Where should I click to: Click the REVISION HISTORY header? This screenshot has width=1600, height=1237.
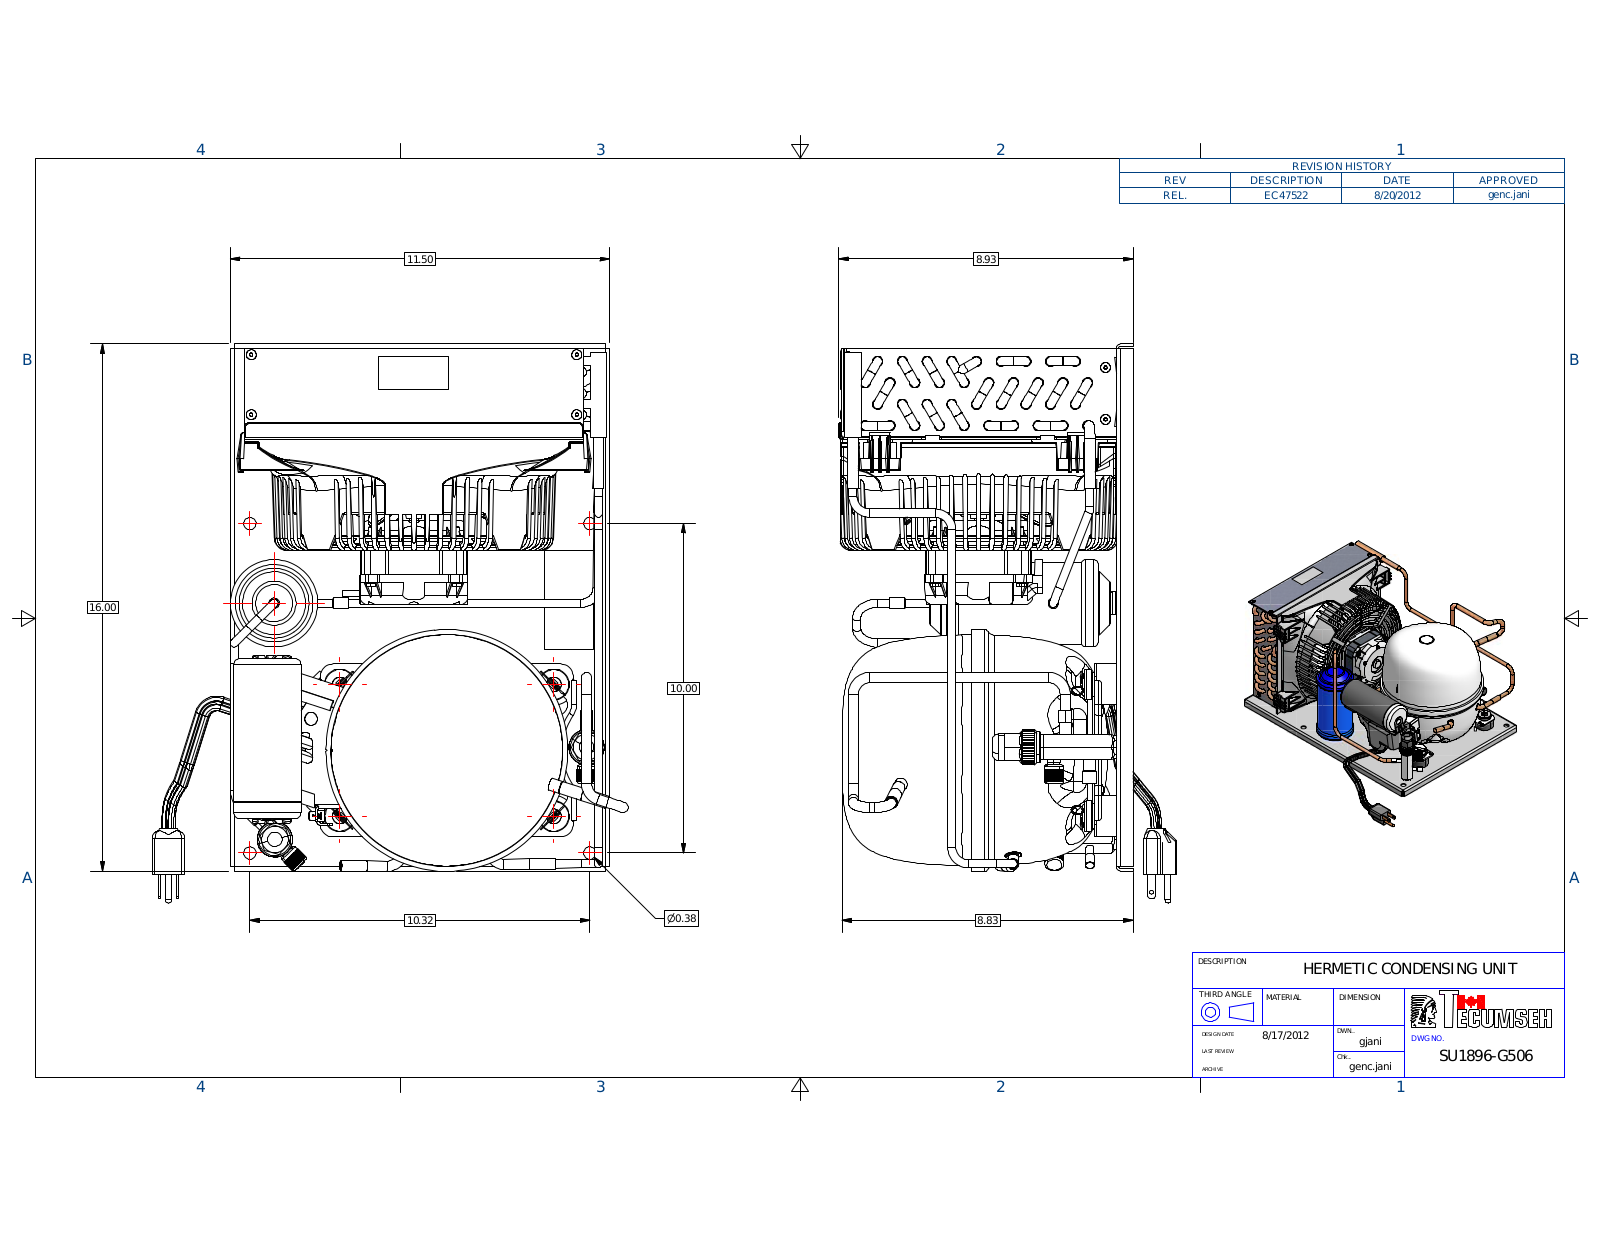pyautogui.click(x=1341, y=166)
